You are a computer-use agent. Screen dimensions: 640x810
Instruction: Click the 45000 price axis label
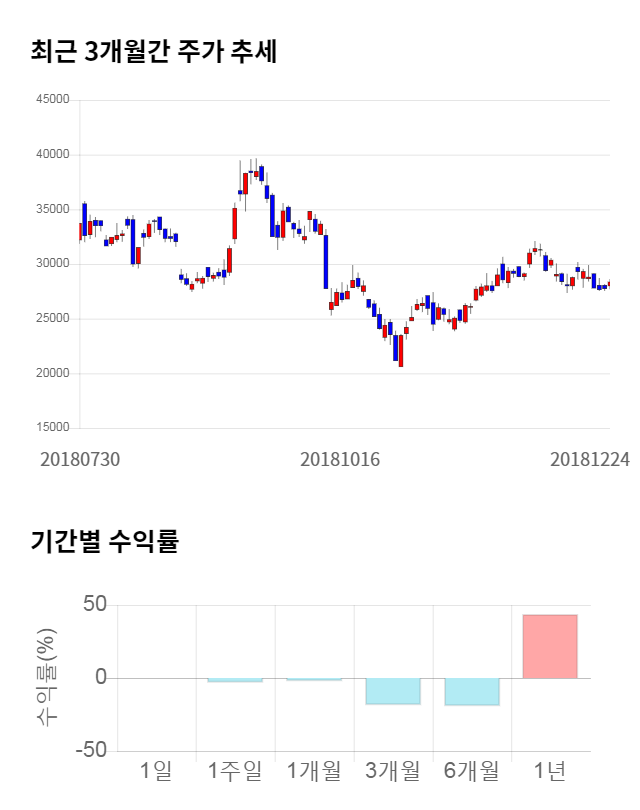52,100
